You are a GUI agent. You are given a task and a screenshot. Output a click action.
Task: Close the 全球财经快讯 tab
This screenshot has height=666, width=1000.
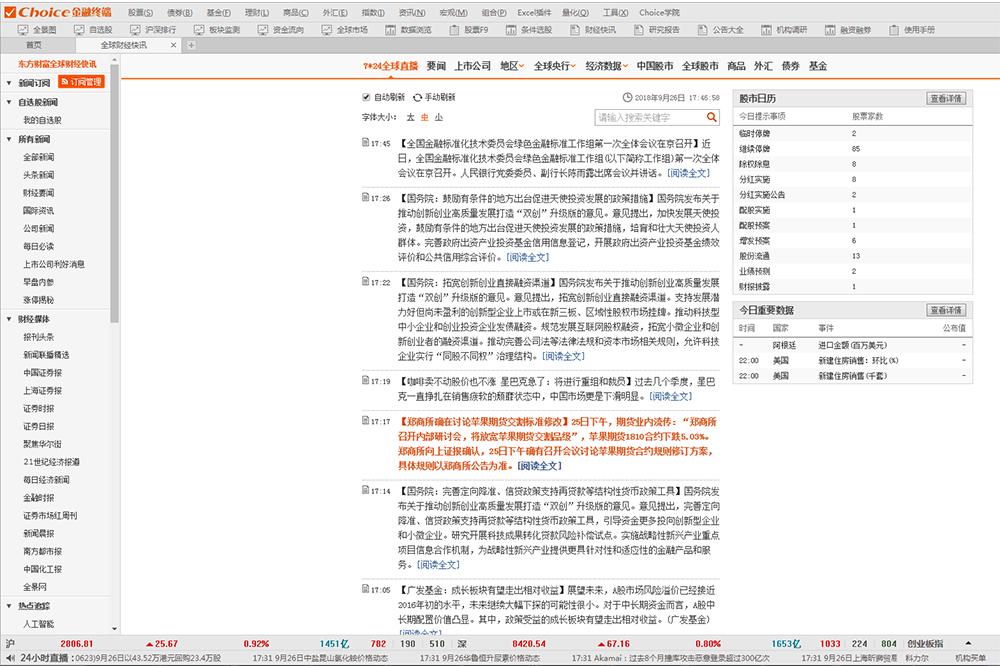tap(173, 45)
